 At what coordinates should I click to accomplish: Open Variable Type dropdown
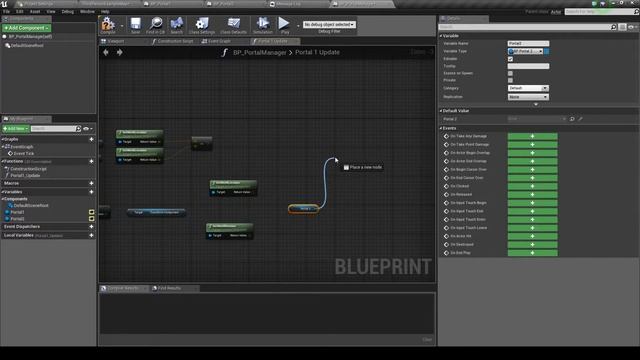[x=525, y=51]
